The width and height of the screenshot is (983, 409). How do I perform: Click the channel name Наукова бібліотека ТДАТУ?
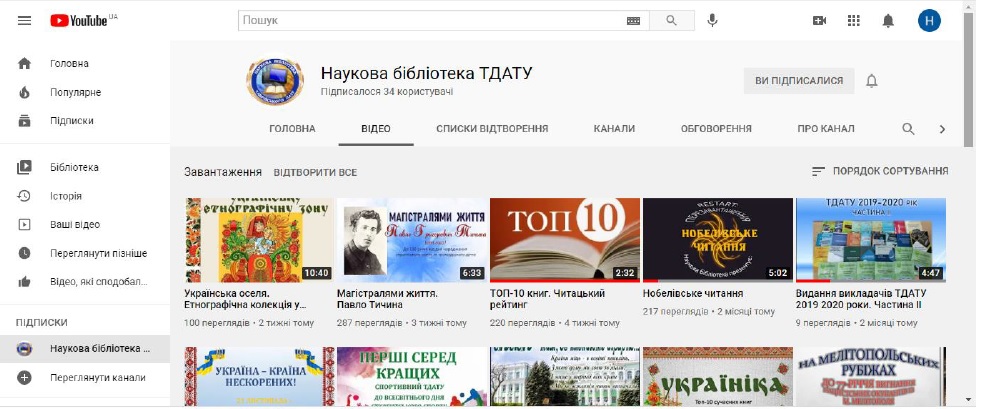tap(426, 73)
